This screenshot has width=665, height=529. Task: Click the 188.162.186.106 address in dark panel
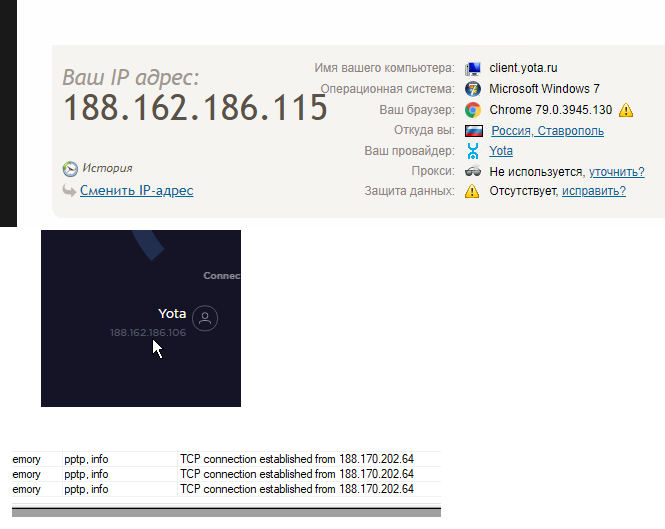(x=148, y=333)
